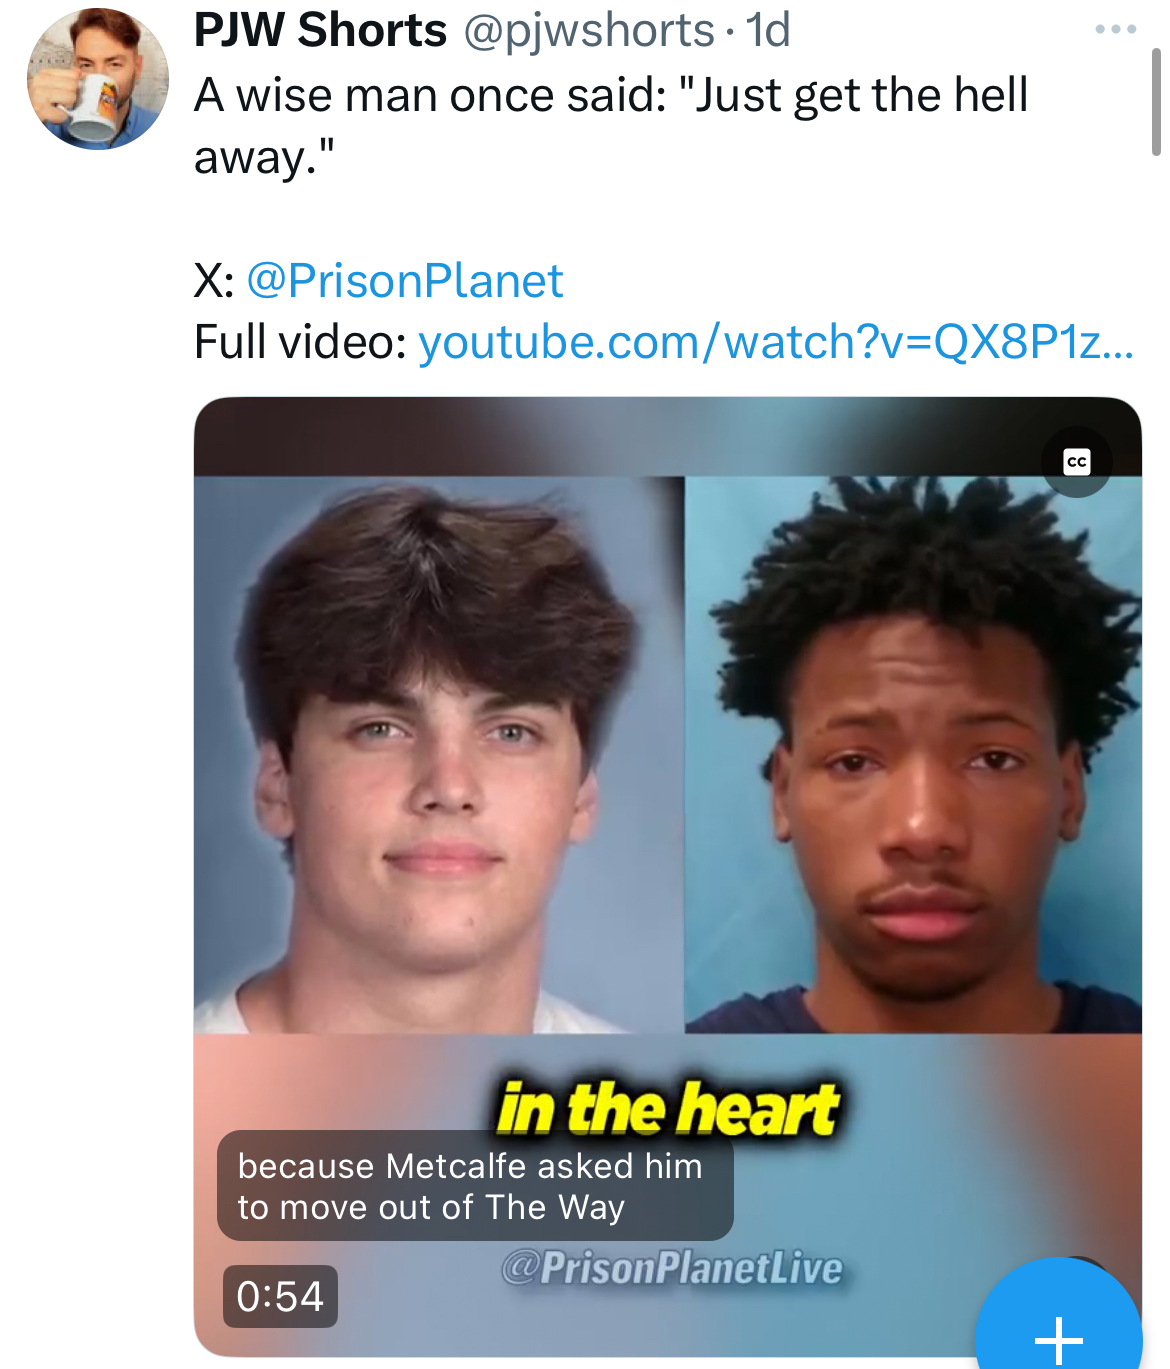Click the left mugshot in video
Screen dimensions: 1170x1369
click(439, 754)
